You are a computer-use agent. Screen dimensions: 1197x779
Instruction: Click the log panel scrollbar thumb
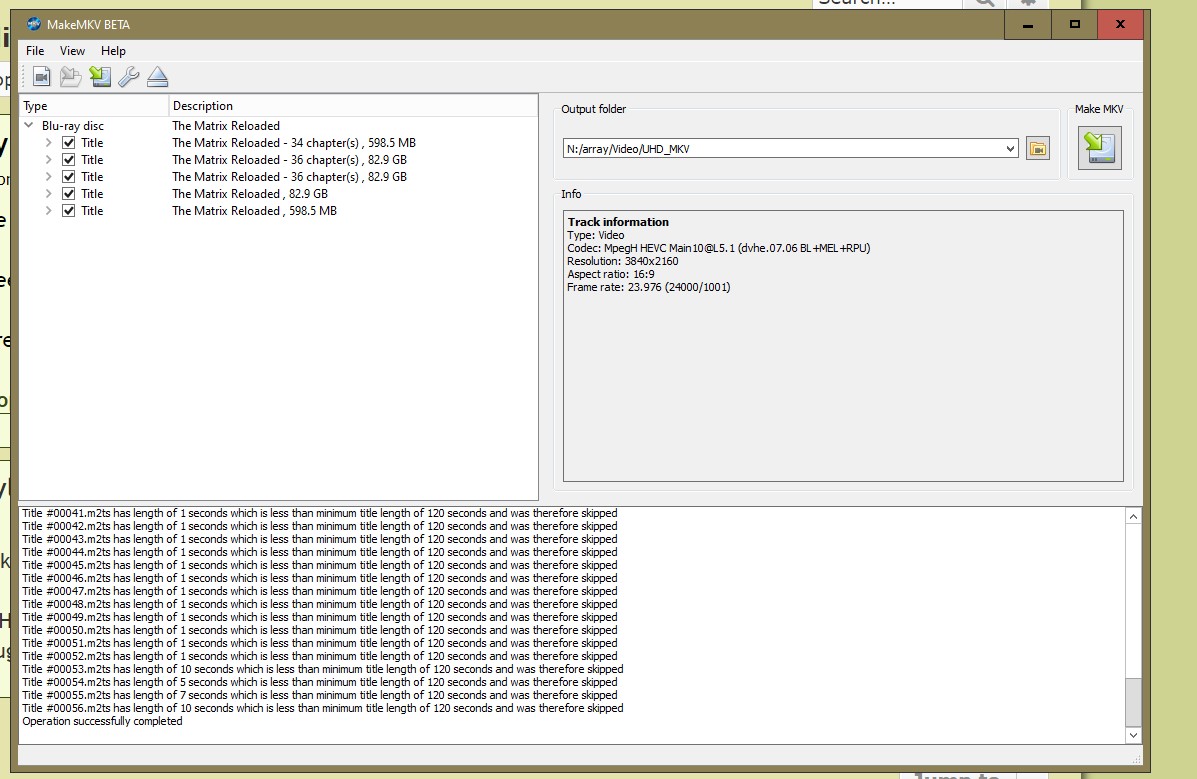click(1133, 701)
